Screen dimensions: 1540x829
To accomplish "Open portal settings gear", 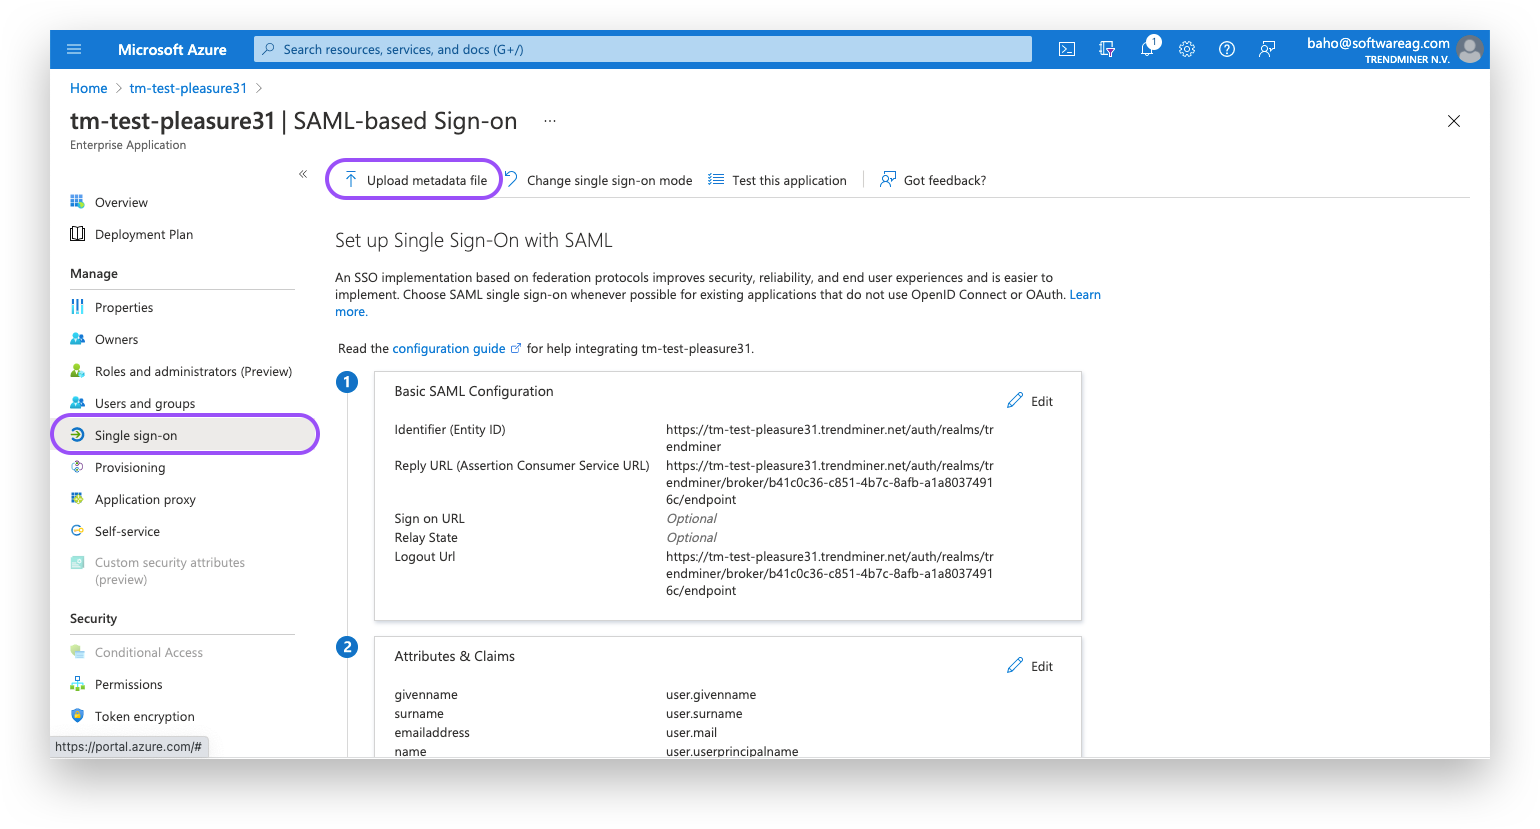I will pos(1186,49).
